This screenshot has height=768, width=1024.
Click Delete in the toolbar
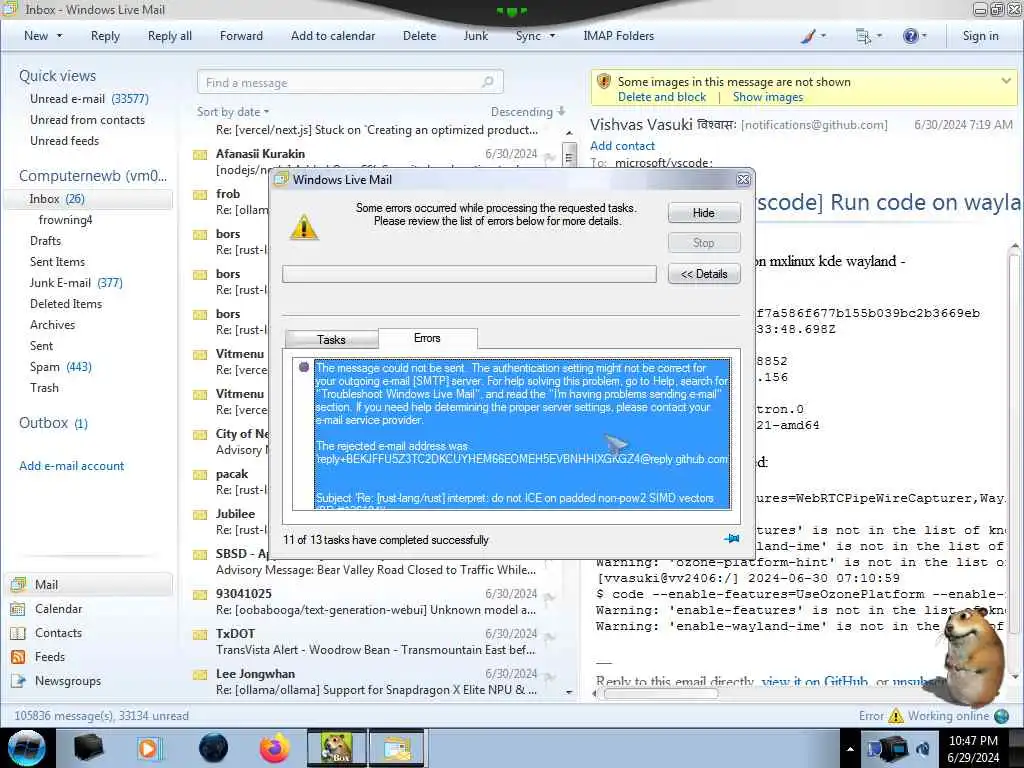pos(419,36)
